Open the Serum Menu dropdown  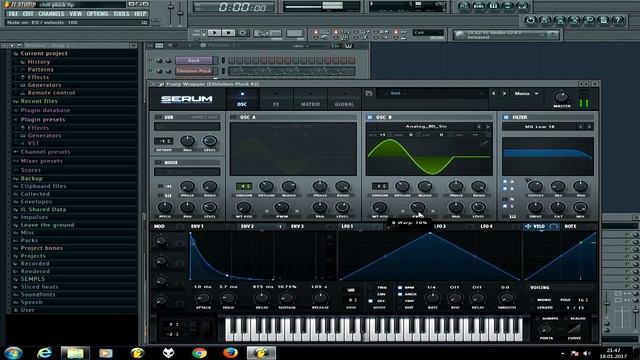click(526, 93)
